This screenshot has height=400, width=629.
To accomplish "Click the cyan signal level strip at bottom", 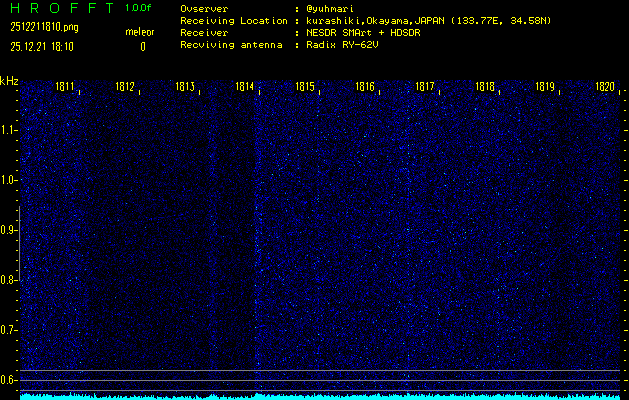I will [320, 396].
